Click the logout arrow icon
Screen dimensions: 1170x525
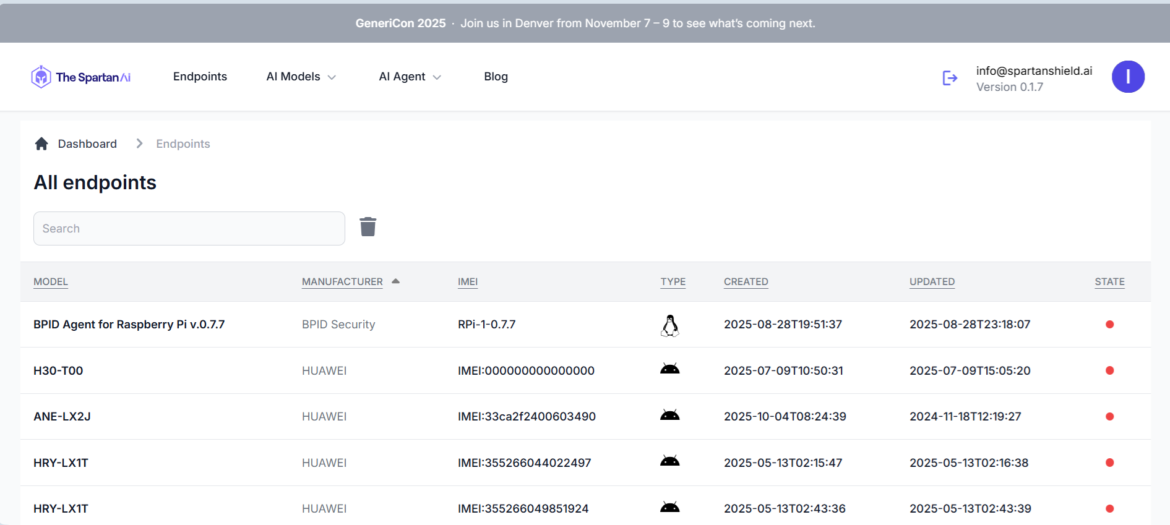(x=950, y=78)
